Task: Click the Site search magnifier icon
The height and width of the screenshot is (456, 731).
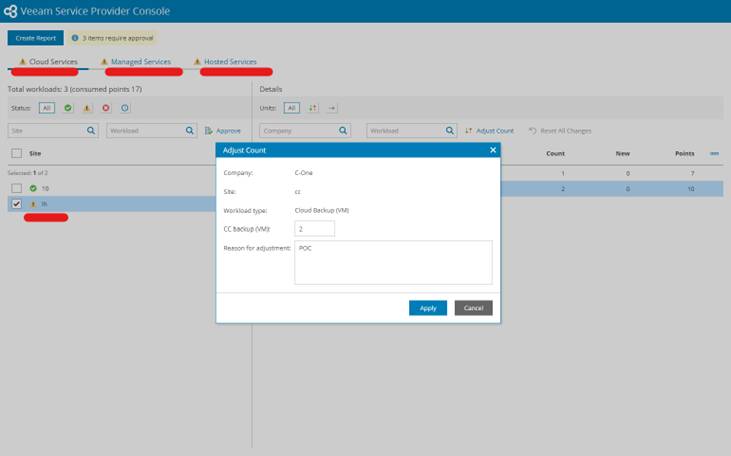Action: 91,131
